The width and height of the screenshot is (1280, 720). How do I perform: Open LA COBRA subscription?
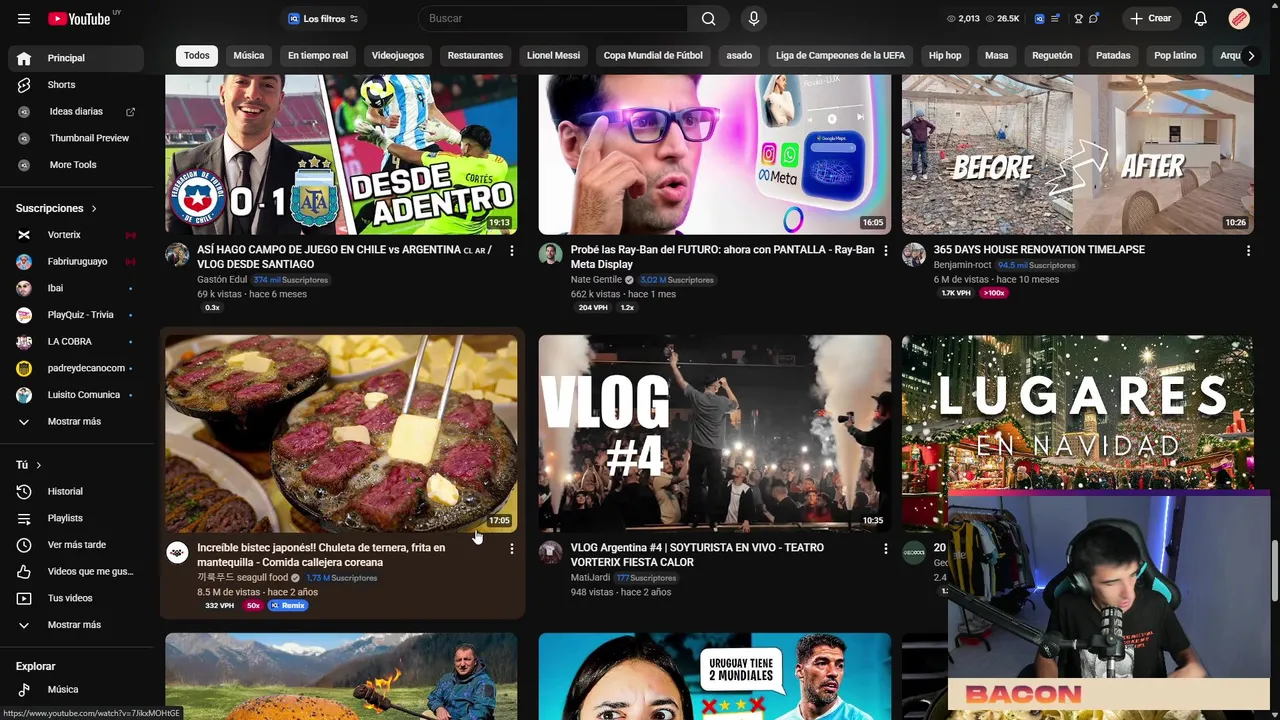click(78, 341)
